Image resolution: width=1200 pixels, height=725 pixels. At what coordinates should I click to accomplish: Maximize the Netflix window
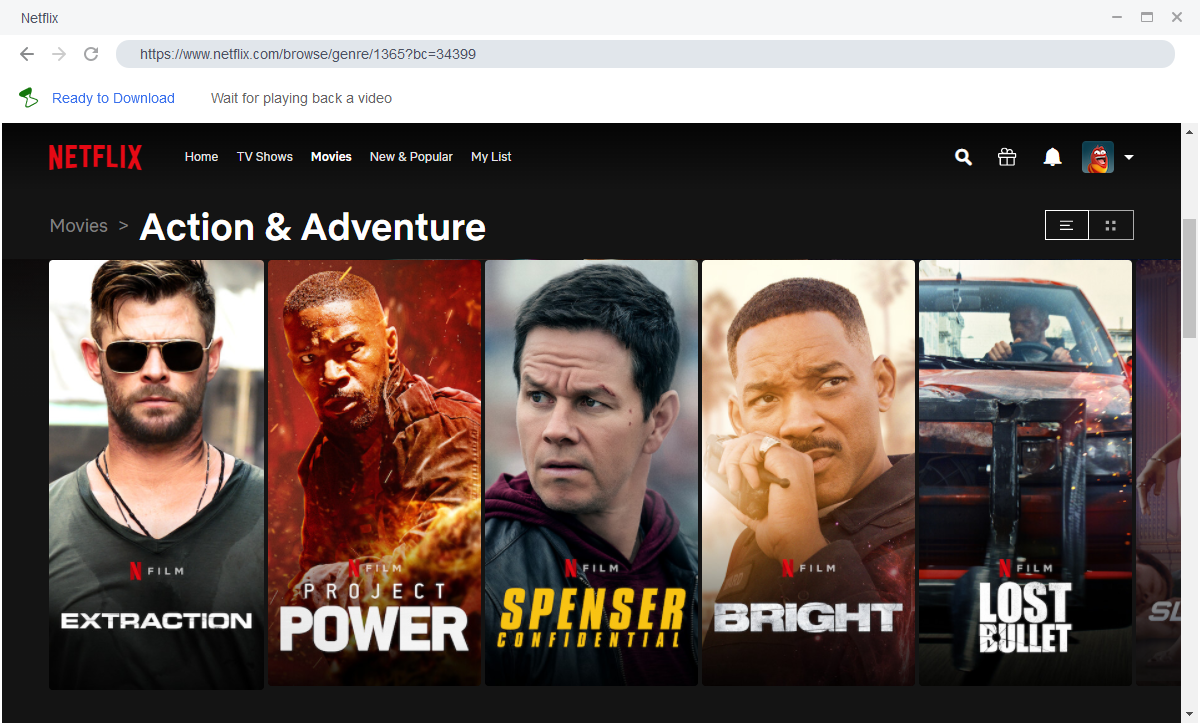1147,17
